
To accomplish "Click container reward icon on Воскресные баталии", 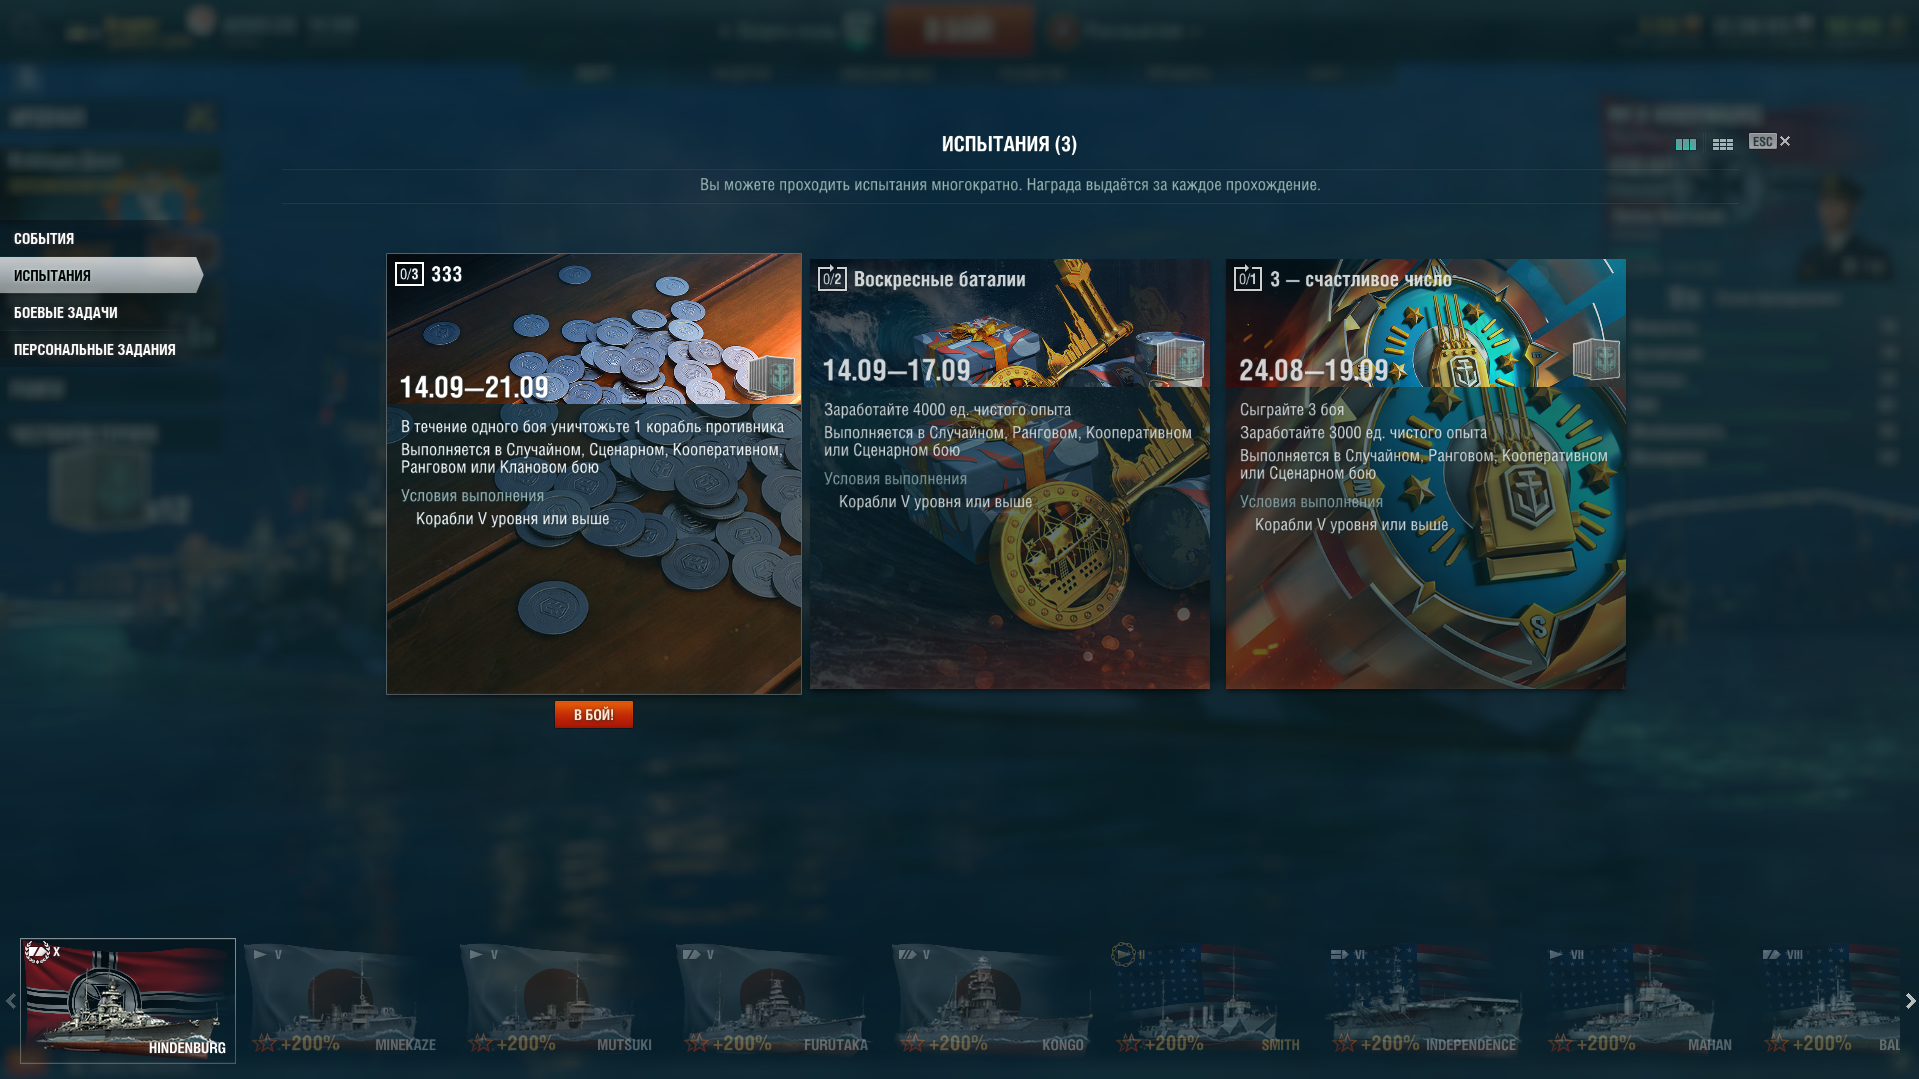I will click(1180, 360).
